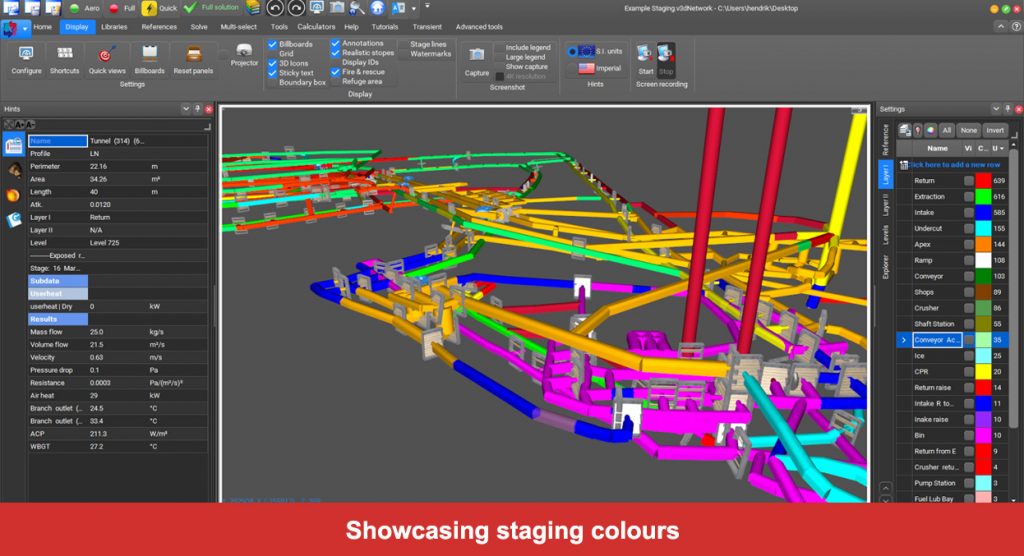Expand the Conveyor Ac... row arrow

(903, 340)
